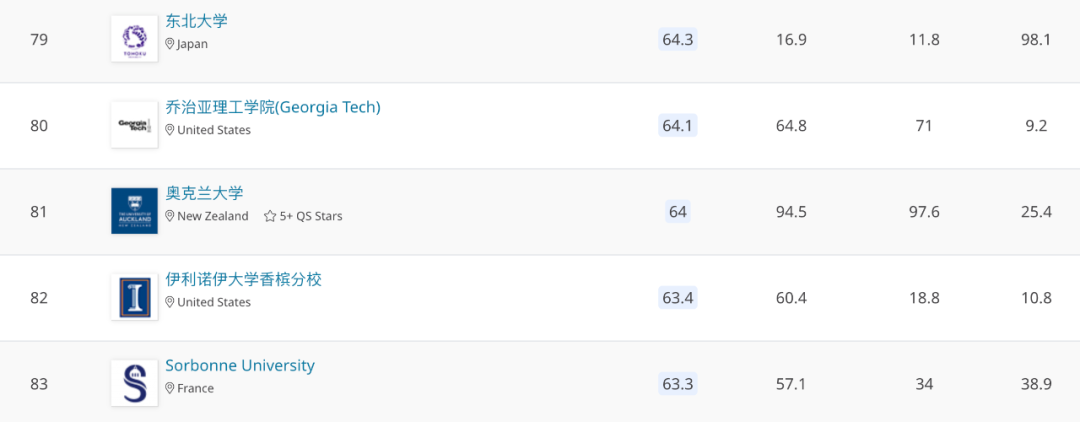The width and height of the screenshot is (1080, 422).
Task: Open the 伊利诺伊大学香槟分校 link
Action: tap(244, 279)
